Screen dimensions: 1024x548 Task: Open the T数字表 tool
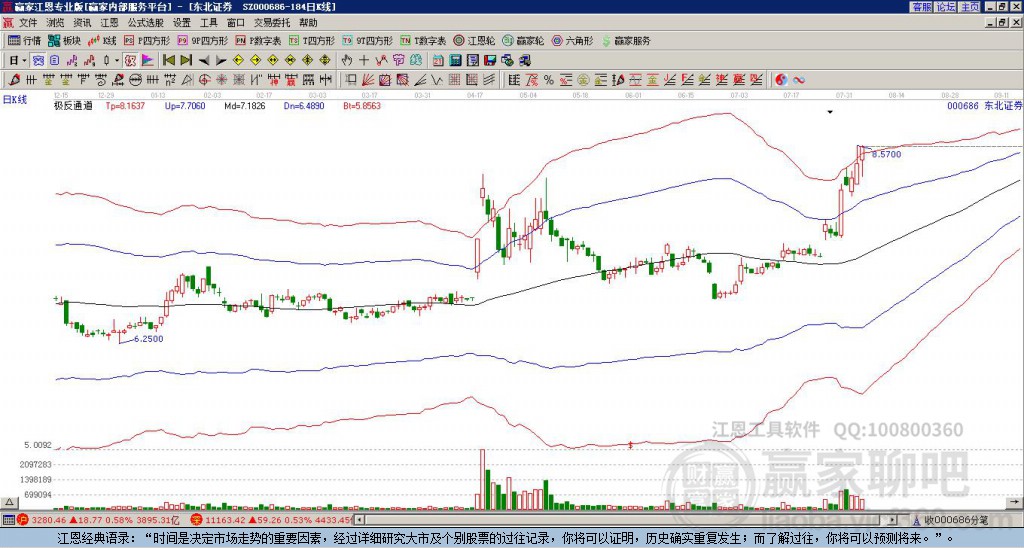[423, 40]
